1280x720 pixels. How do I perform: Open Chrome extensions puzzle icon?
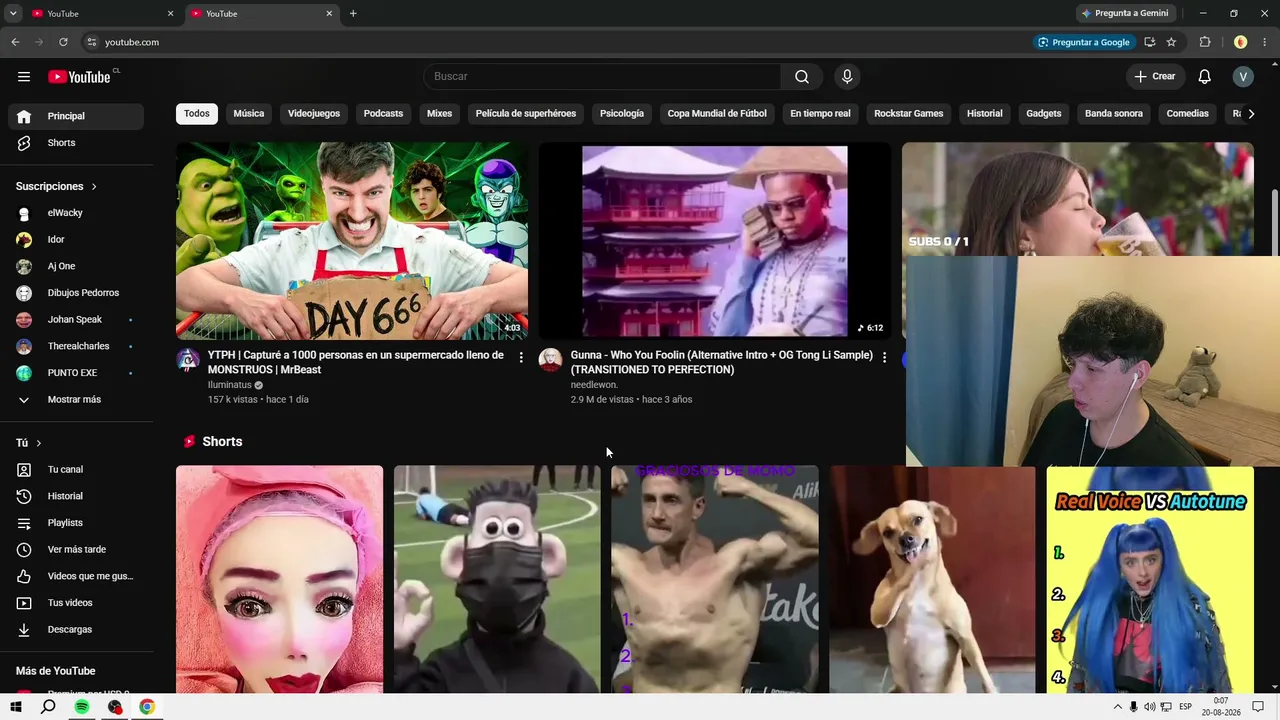pyautogui.click(x=1205, y=42)
